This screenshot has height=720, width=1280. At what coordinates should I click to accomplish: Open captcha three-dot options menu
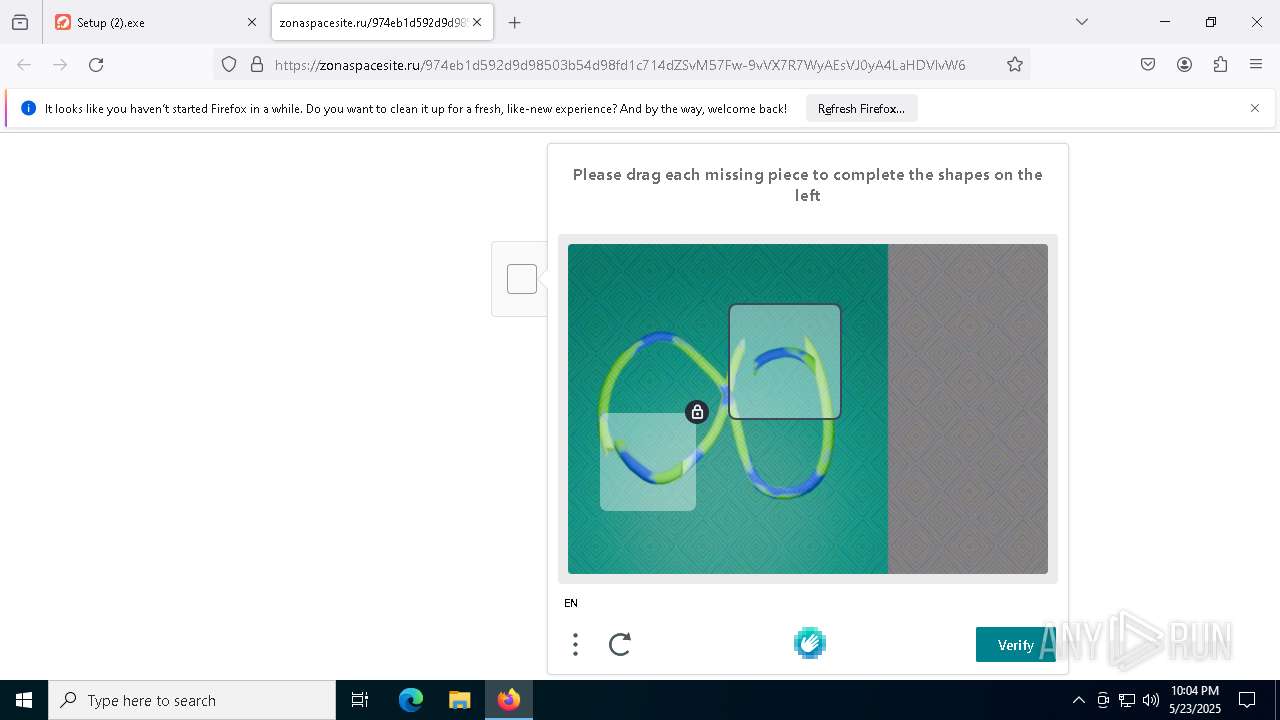[x=575, y=644]
